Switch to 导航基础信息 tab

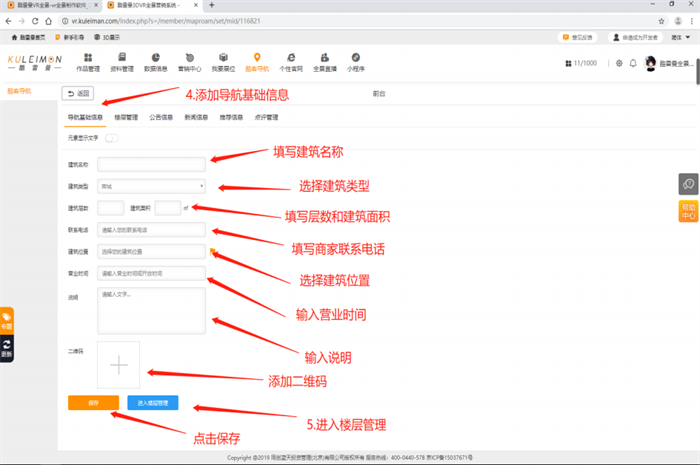tap(85, 117)
